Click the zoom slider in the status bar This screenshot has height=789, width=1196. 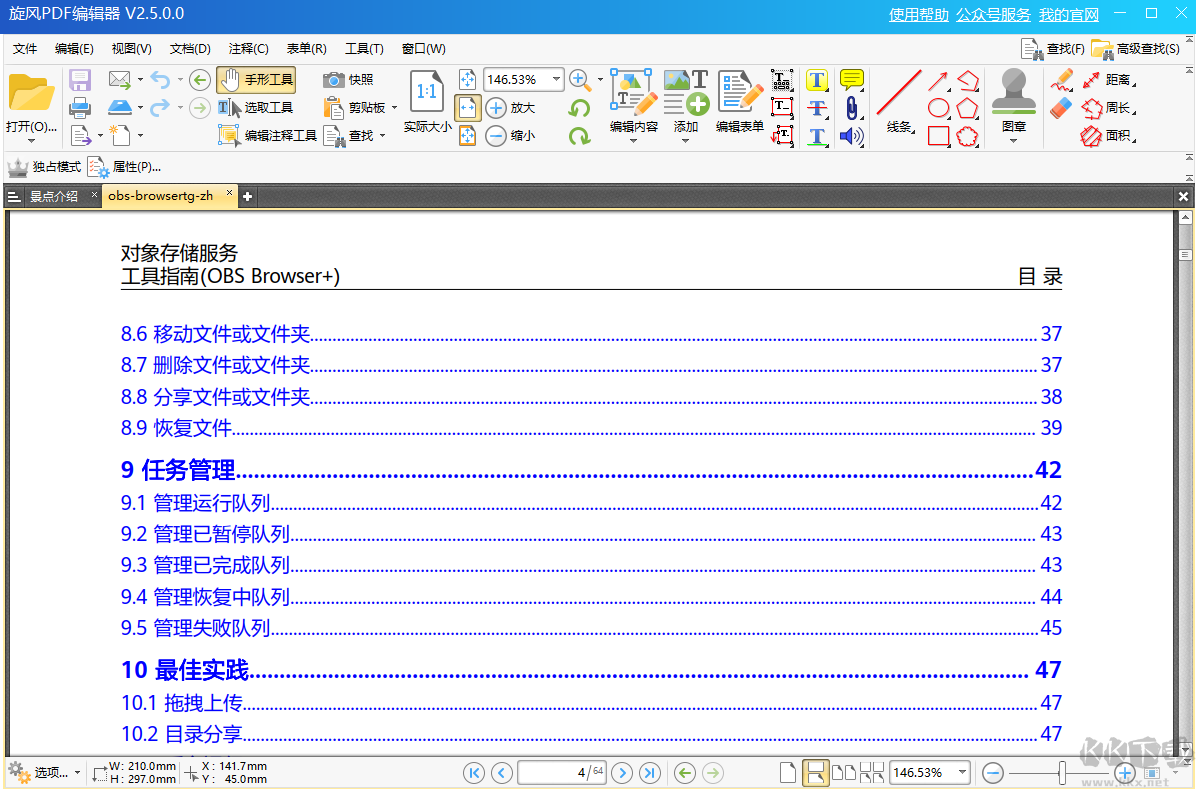pyautogui.click(x=1061, y=772)
